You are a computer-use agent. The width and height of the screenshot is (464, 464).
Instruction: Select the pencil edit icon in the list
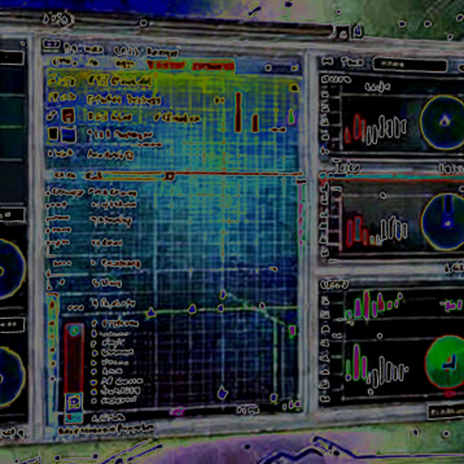52,115
